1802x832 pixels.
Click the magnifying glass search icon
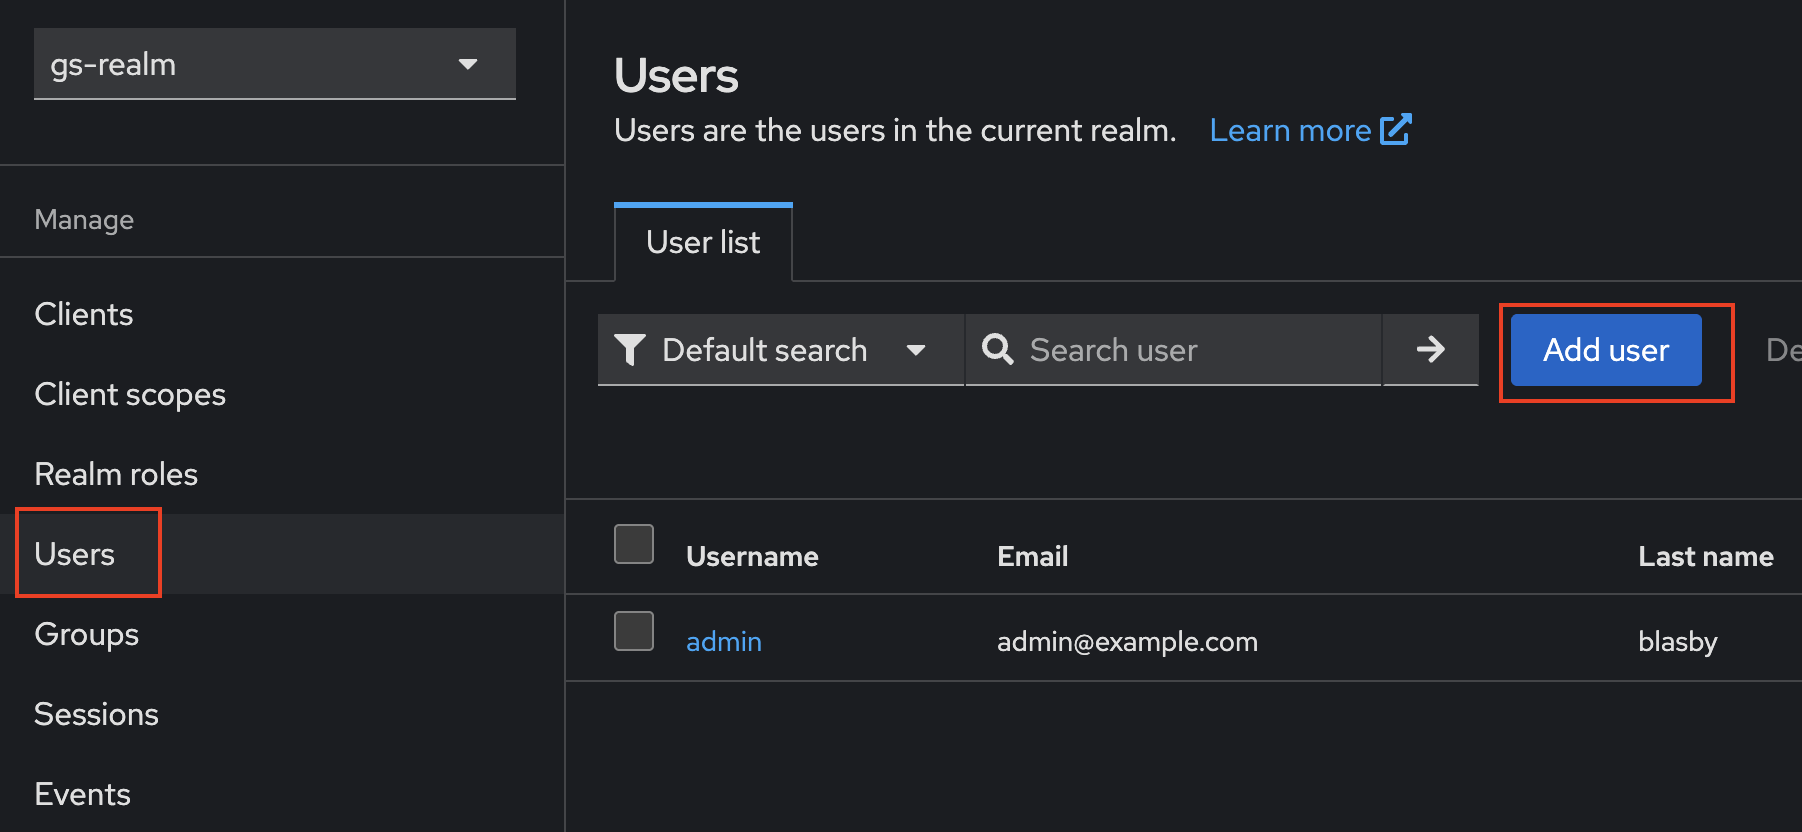coord(997,349)
